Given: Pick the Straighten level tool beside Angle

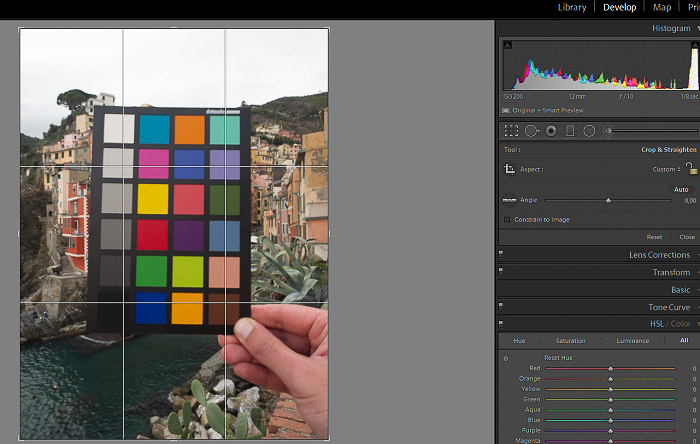Looking at the screenshot, I should tap(509, 200).
